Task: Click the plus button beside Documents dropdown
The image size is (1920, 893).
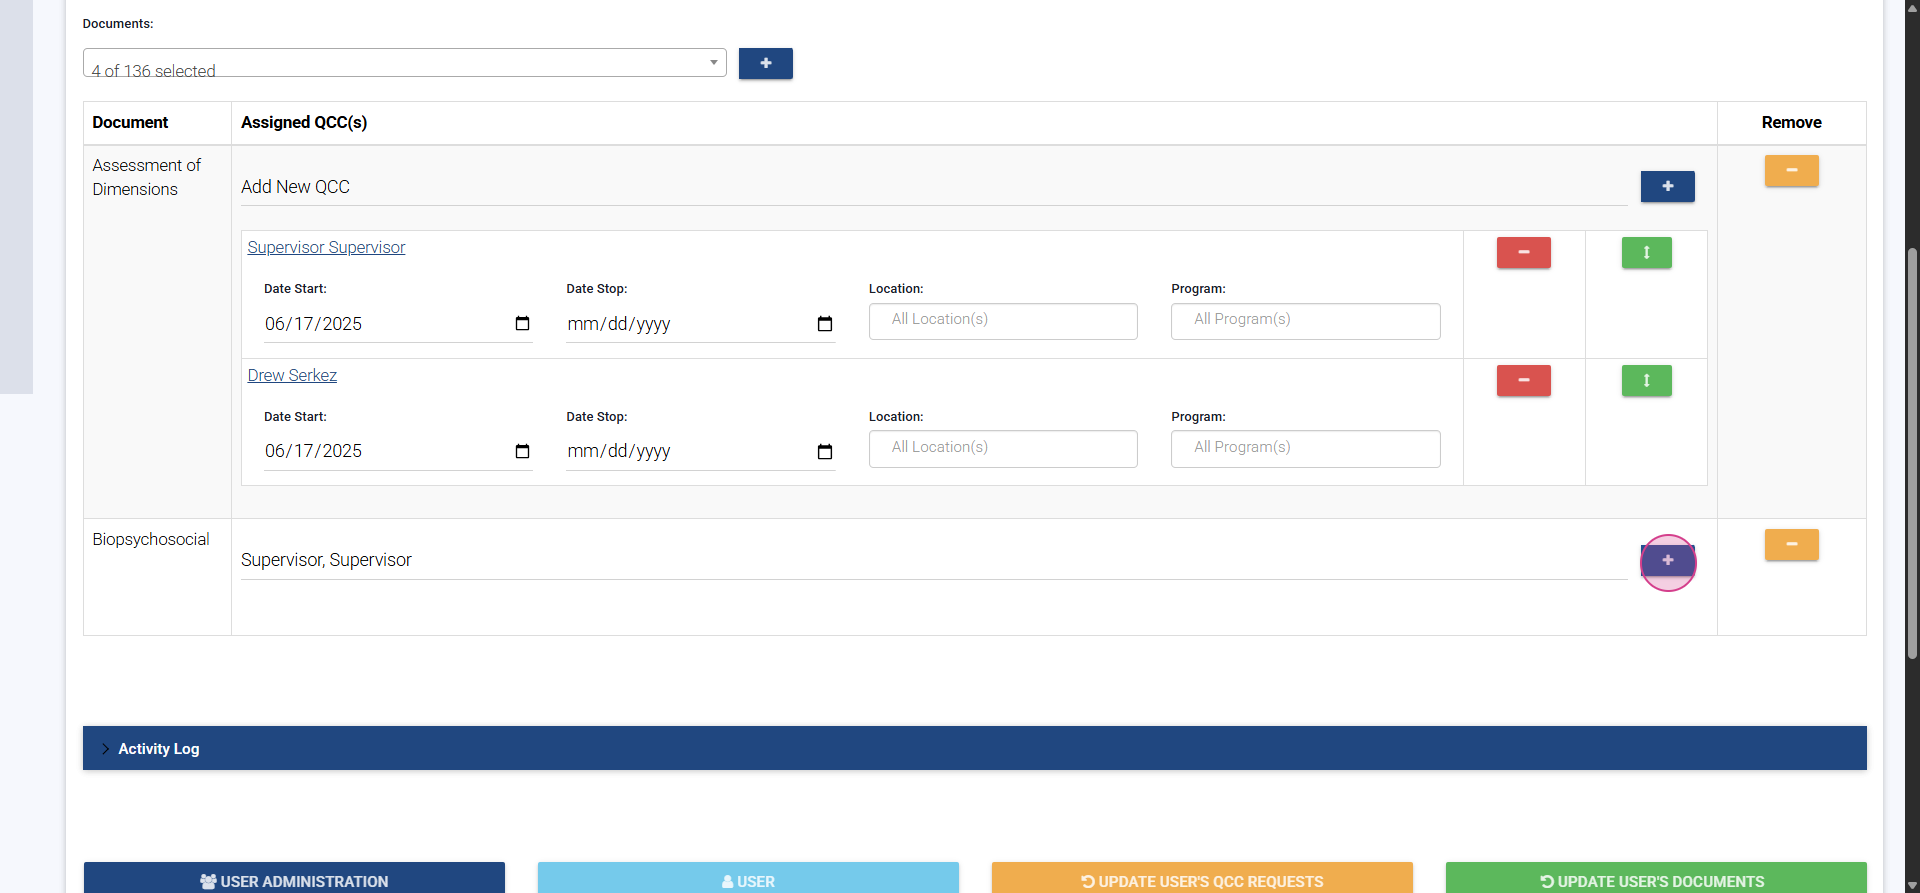Action: [x=765, y=63]
